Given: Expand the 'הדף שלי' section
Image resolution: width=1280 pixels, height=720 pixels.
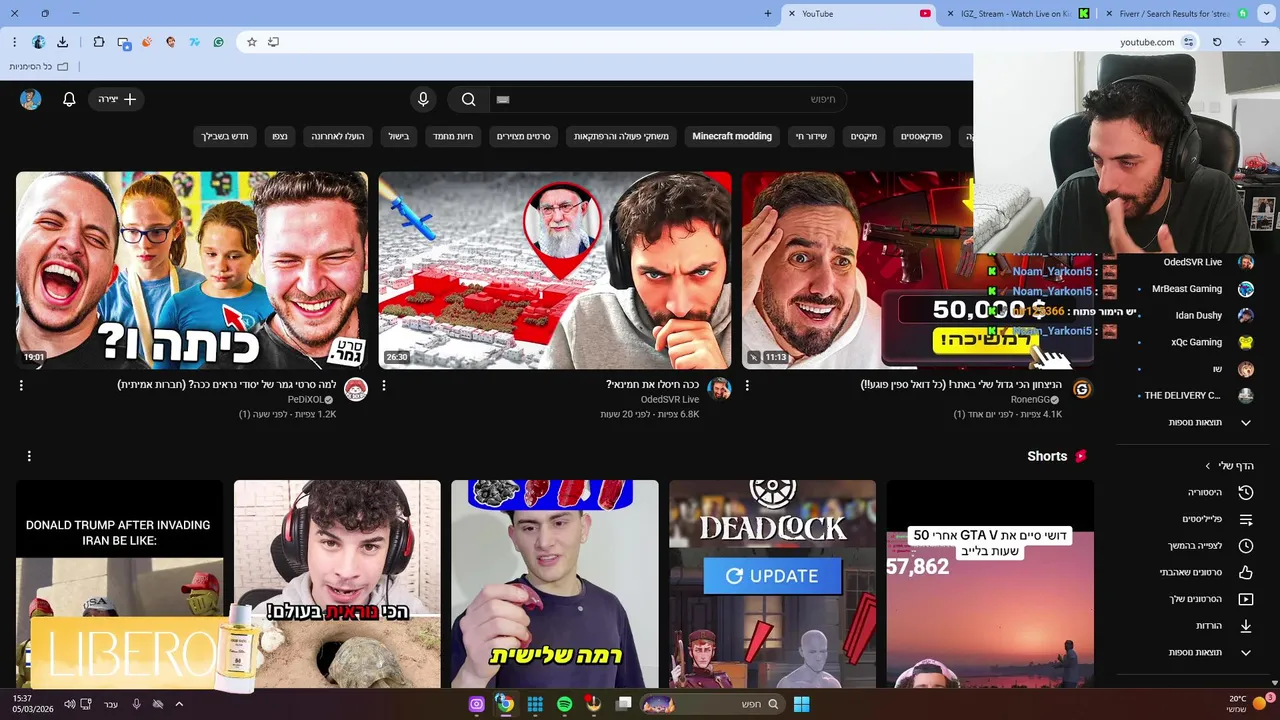Looking at the screenshot, I should click(1228, 466).
